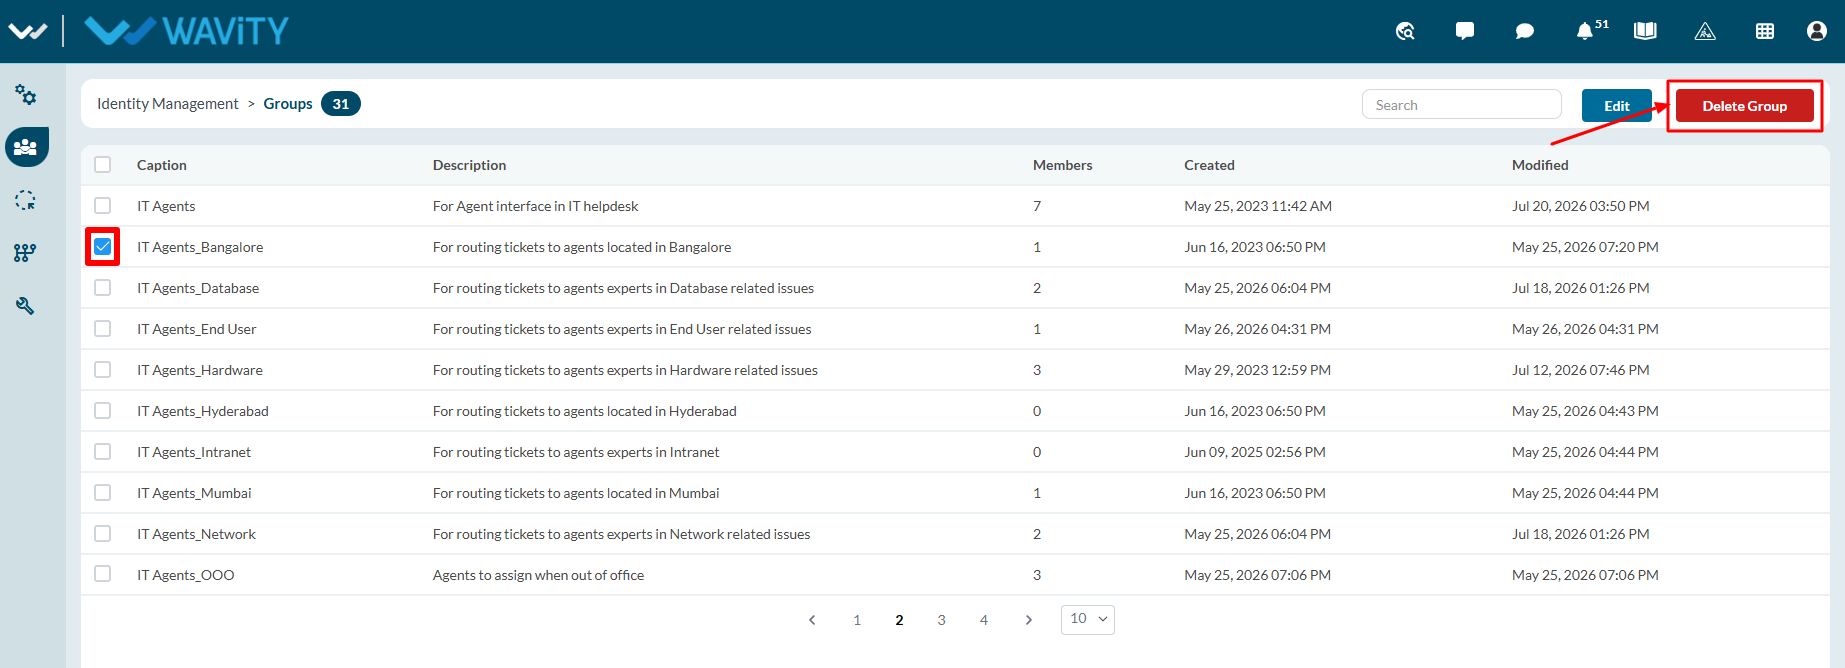This screenshot has height=668, width=1845.
Task: Click modified date 'Jul 20, 2026 03:50 PM'
Action: click(1581, 206)
